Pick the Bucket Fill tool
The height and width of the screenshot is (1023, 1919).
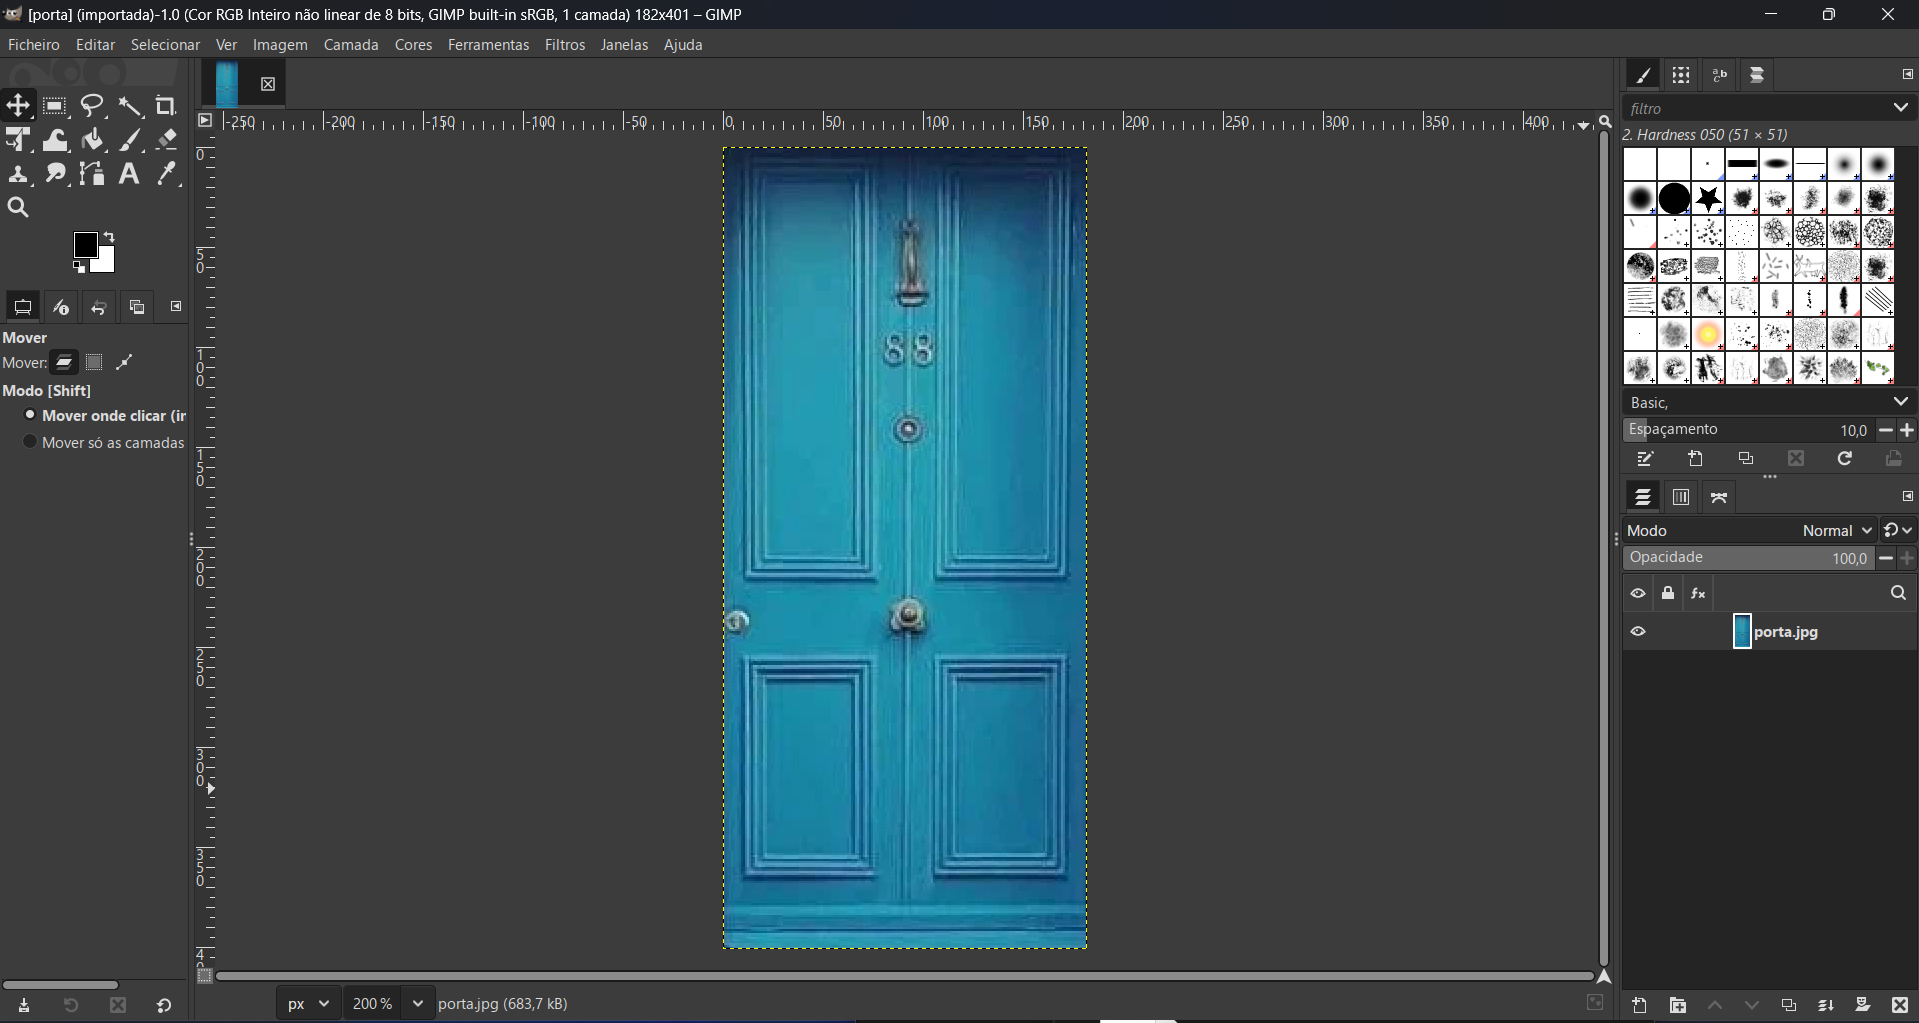coord(93,140)
